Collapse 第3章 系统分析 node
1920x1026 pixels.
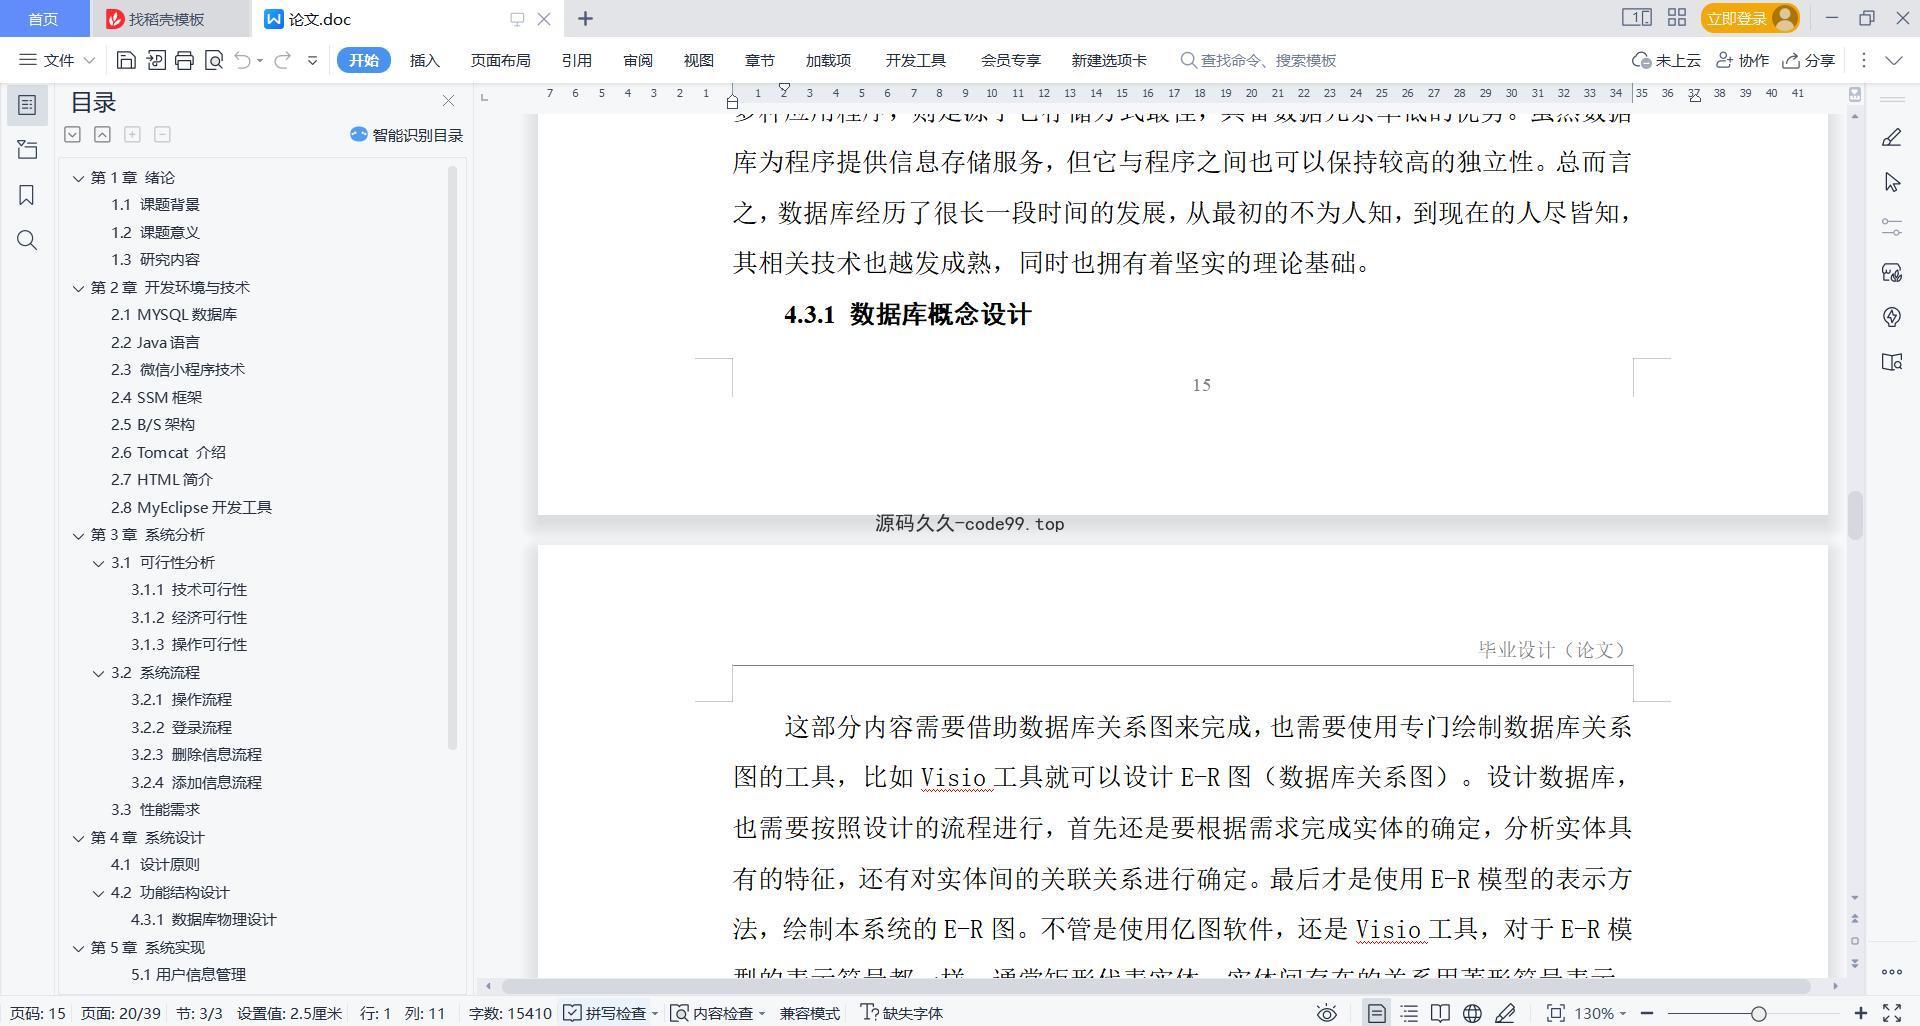pos(78,535)
